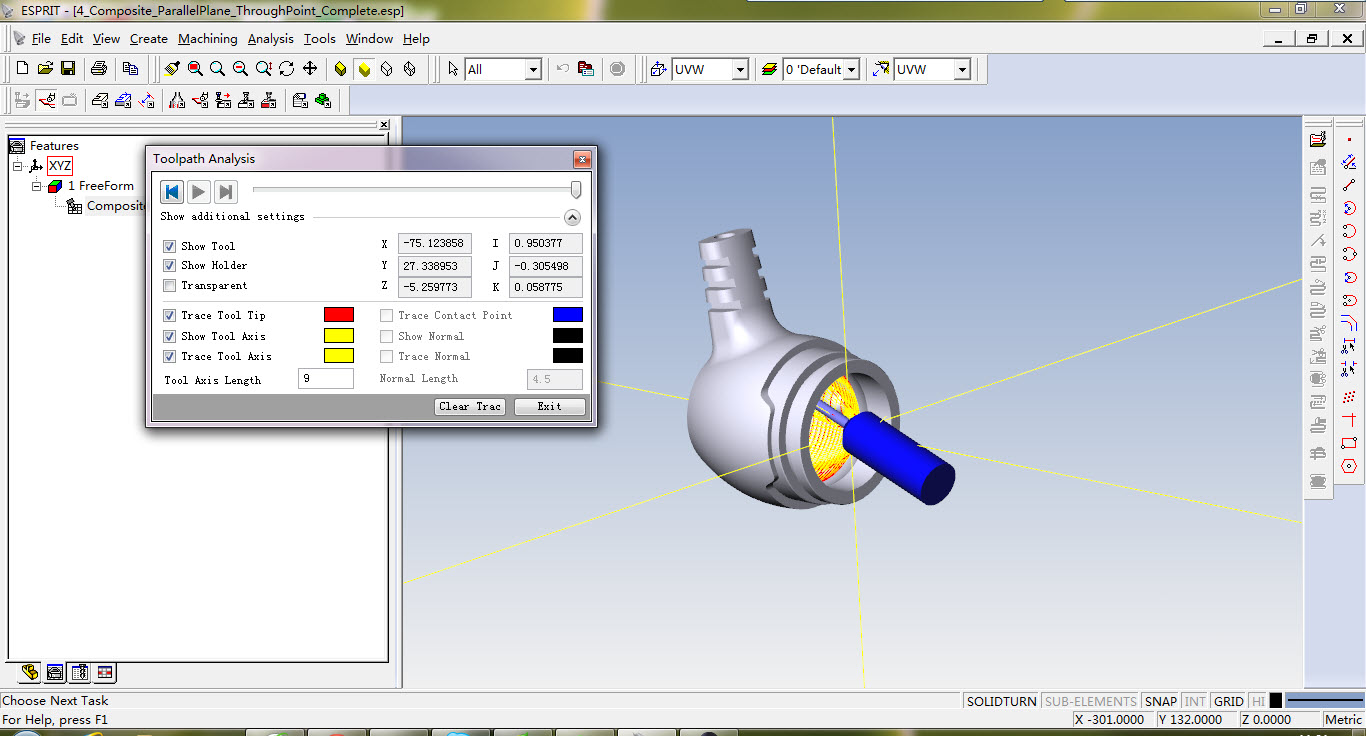The image size is (1366, 736).
Task: Click the New document icon
Action: 22,69
